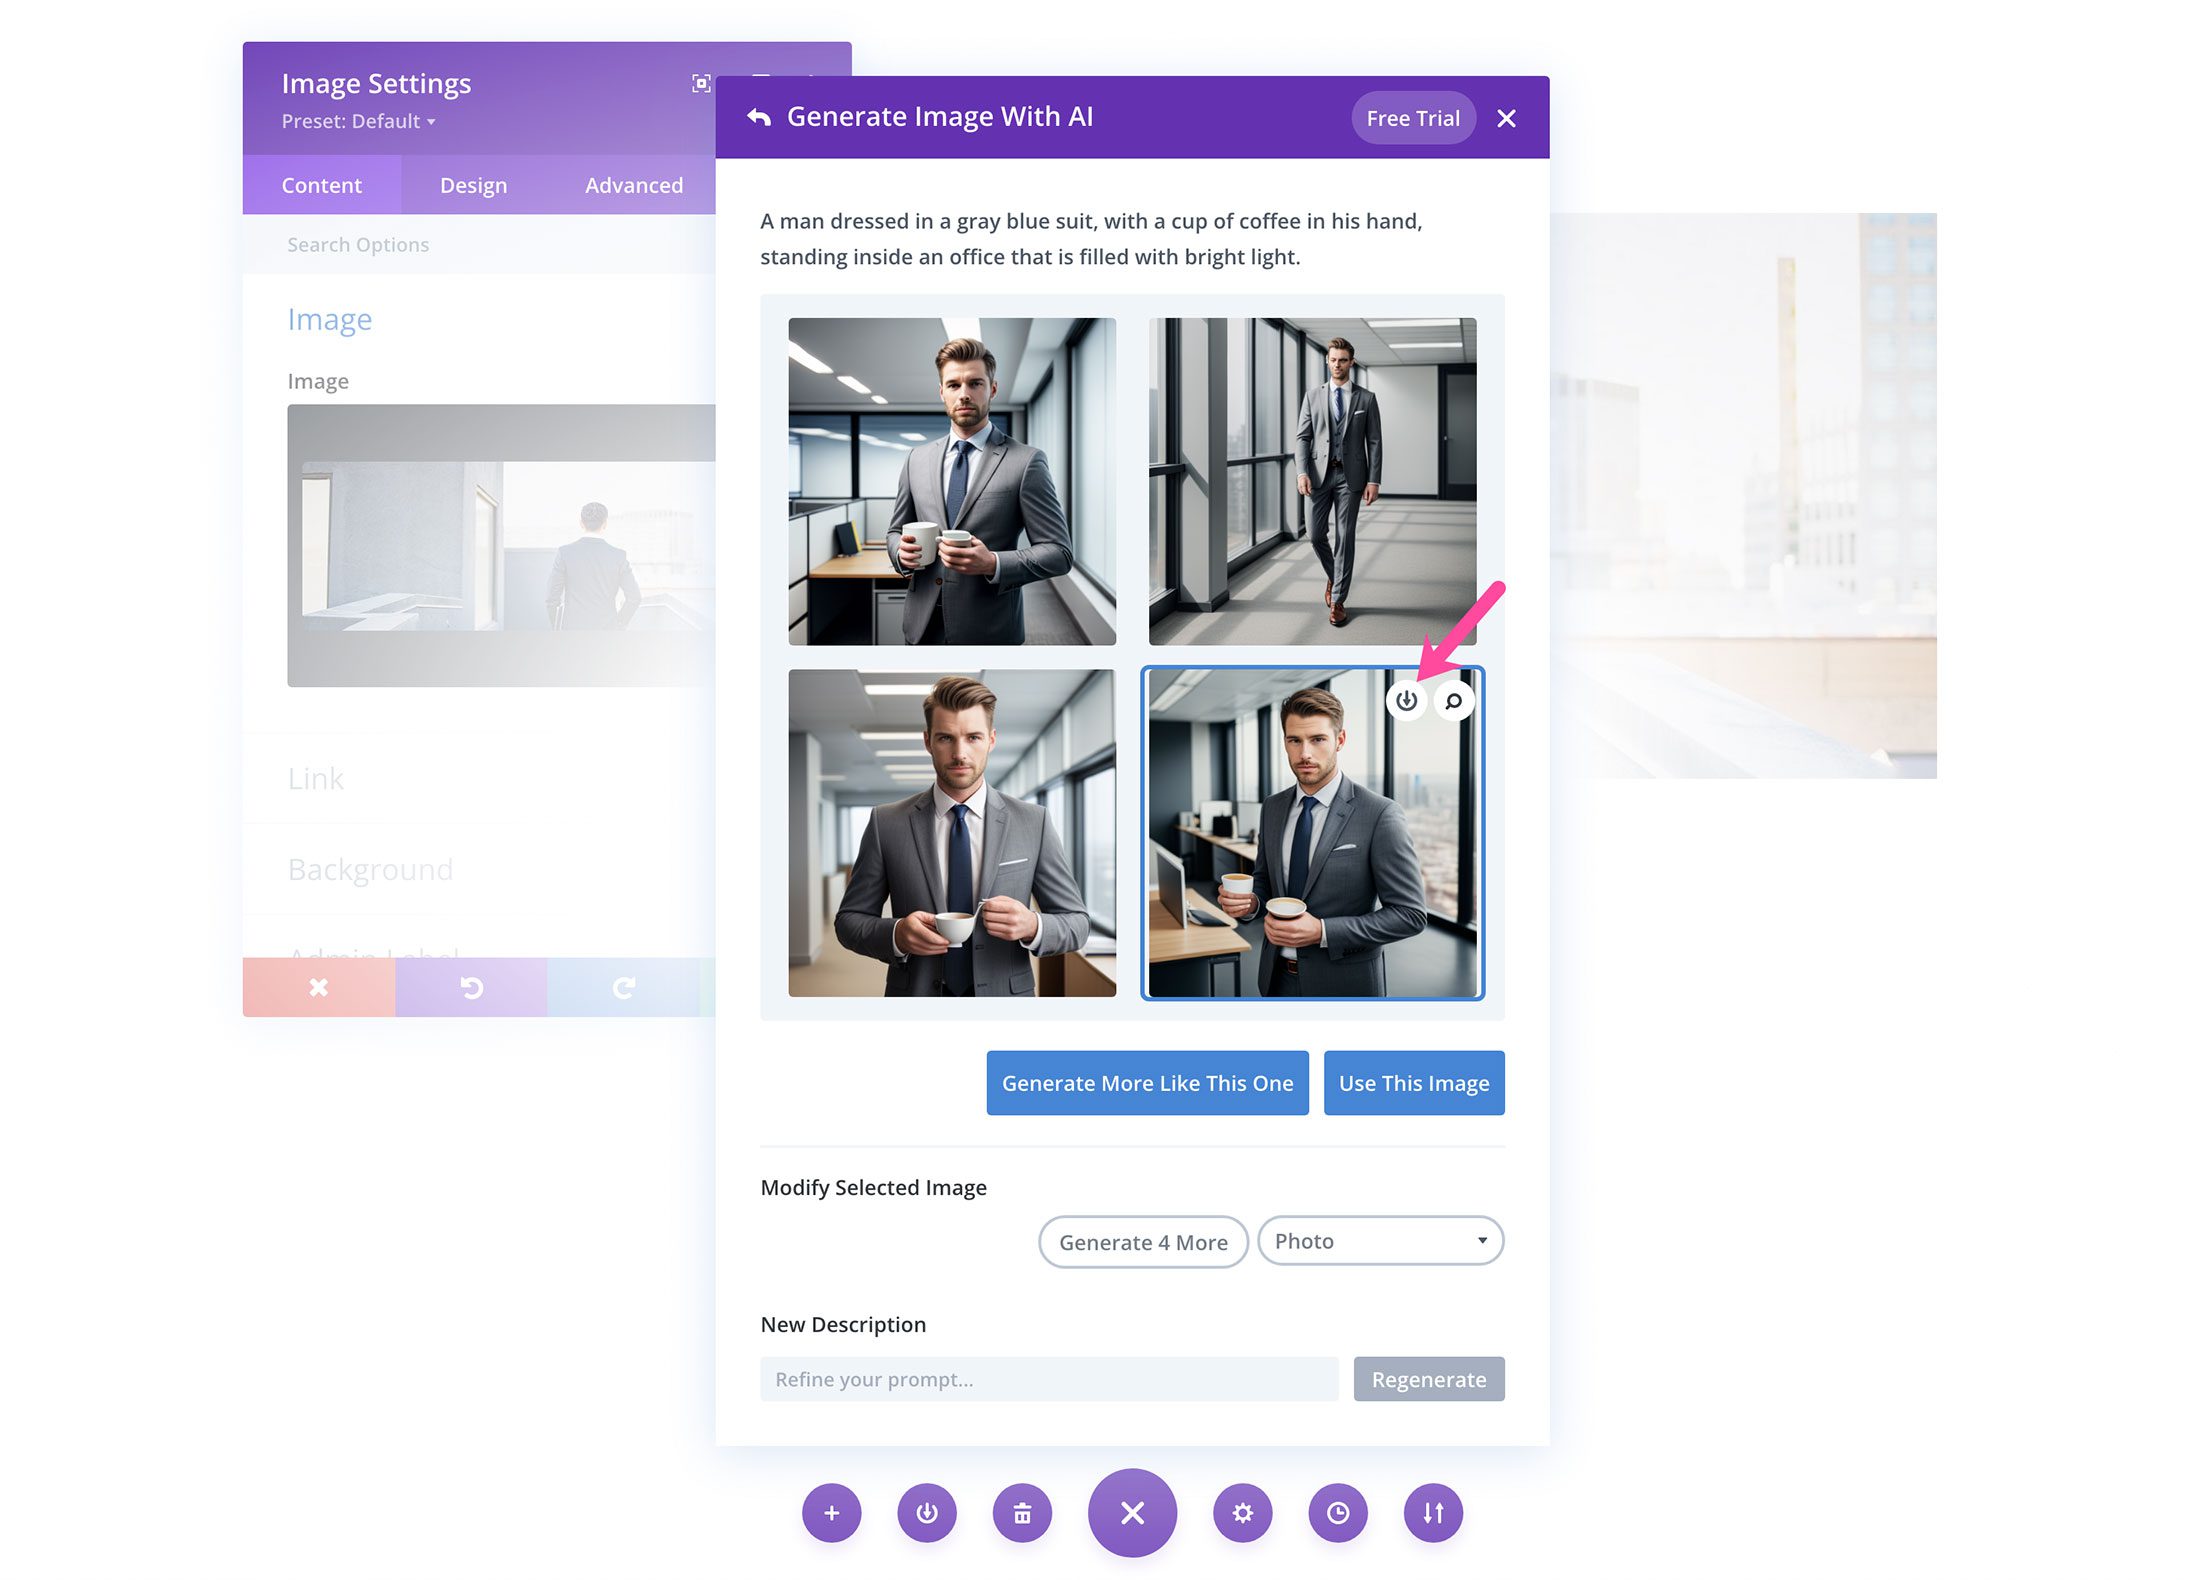
Task: Click the add (+) button in bottom toolbar
Action: pos(834,1512)
